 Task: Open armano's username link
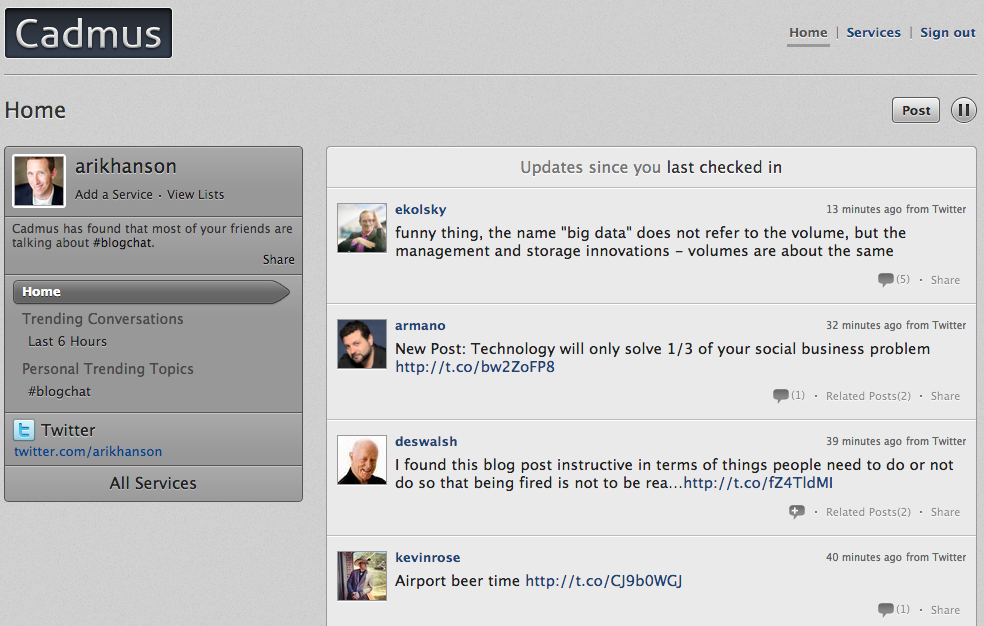(420, 326)
